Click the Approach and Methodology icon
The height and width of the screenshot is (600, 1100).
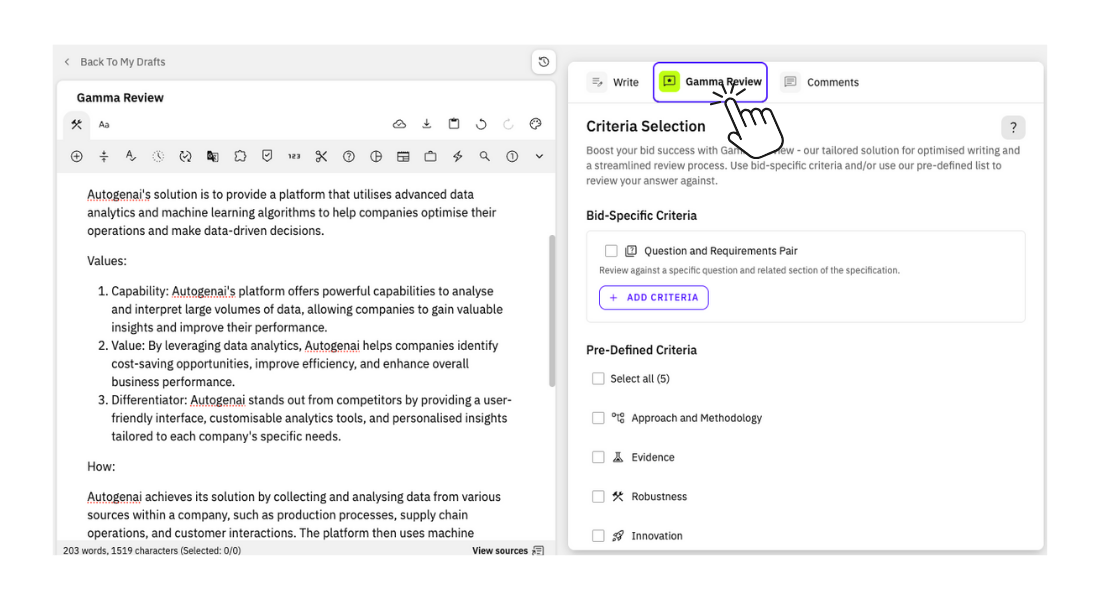coord(617,418)
